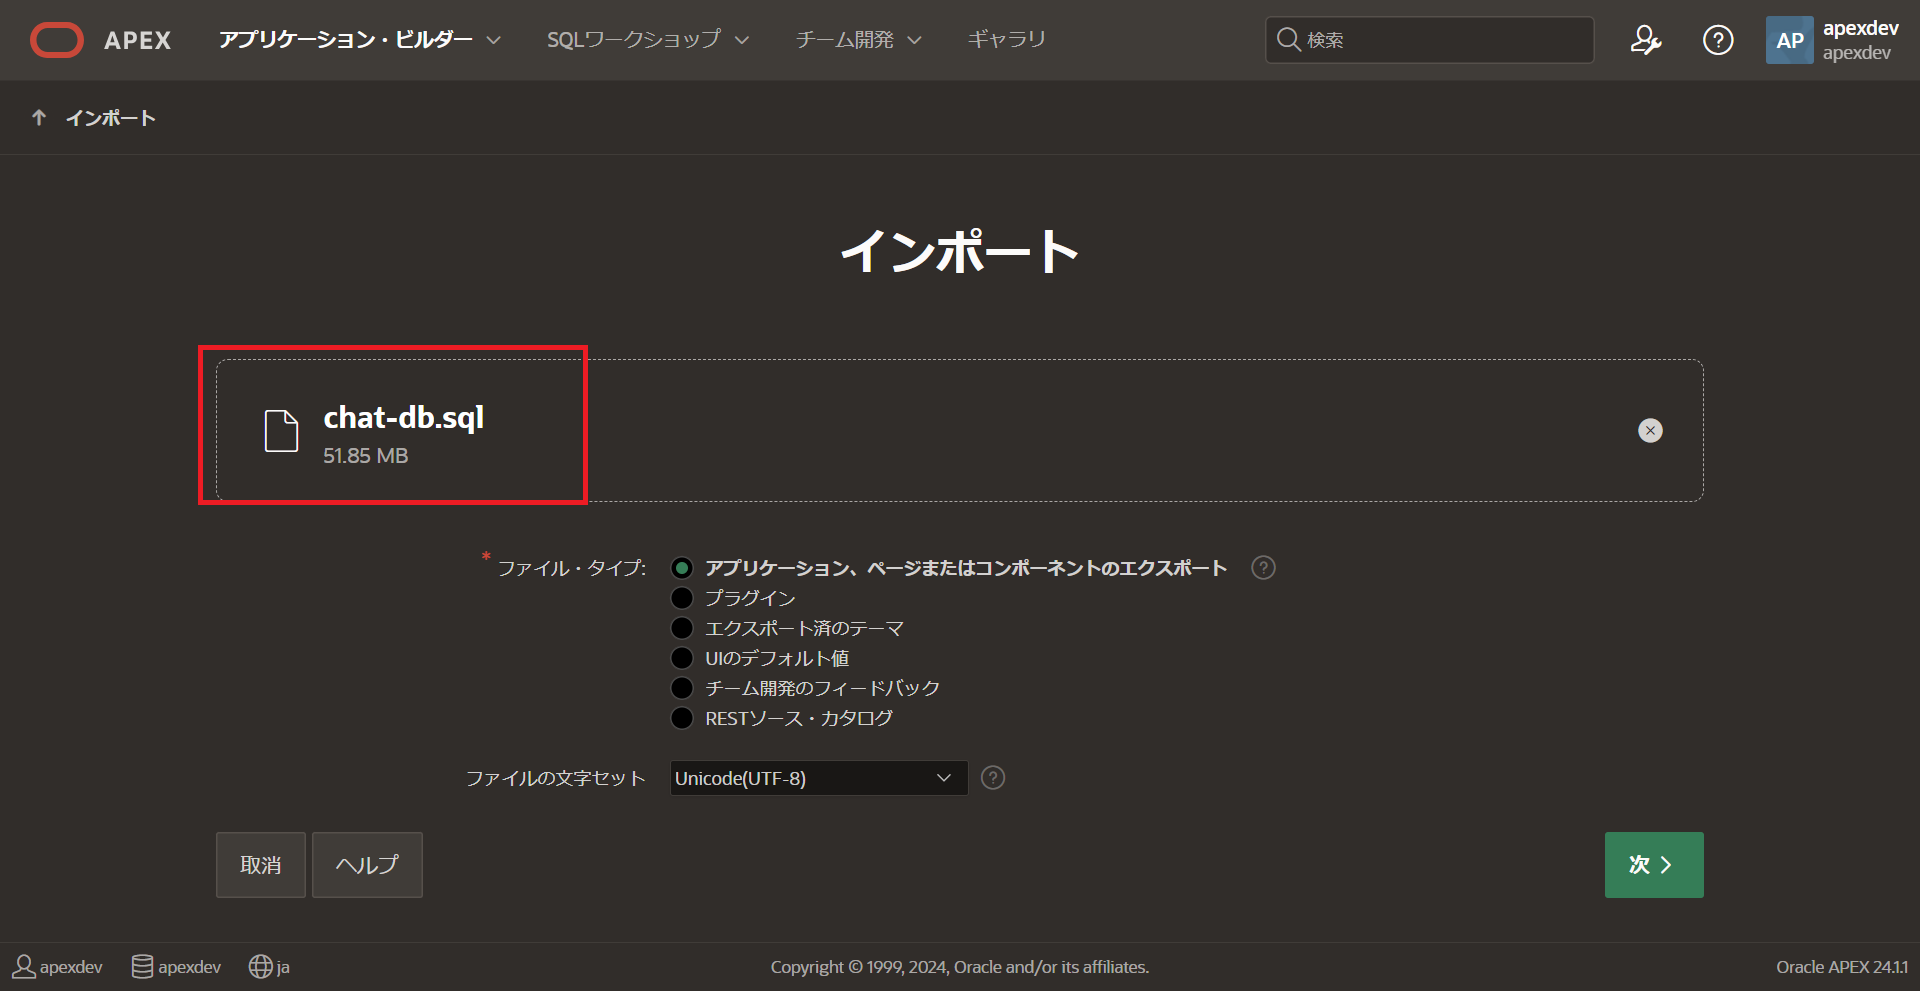Open the ギャラリ menu item
1920x991 pixels.
1007,40
